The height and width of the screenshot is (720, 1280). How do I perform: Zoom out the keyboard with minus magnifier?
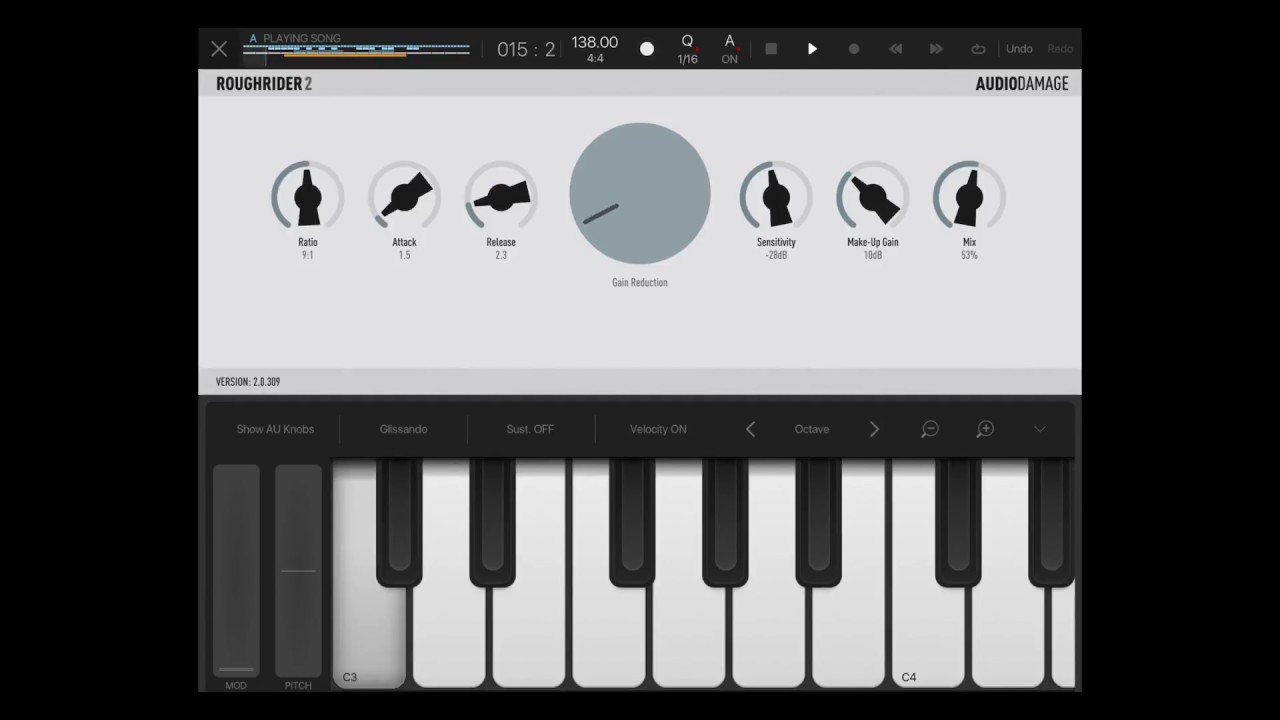[930, 429]
